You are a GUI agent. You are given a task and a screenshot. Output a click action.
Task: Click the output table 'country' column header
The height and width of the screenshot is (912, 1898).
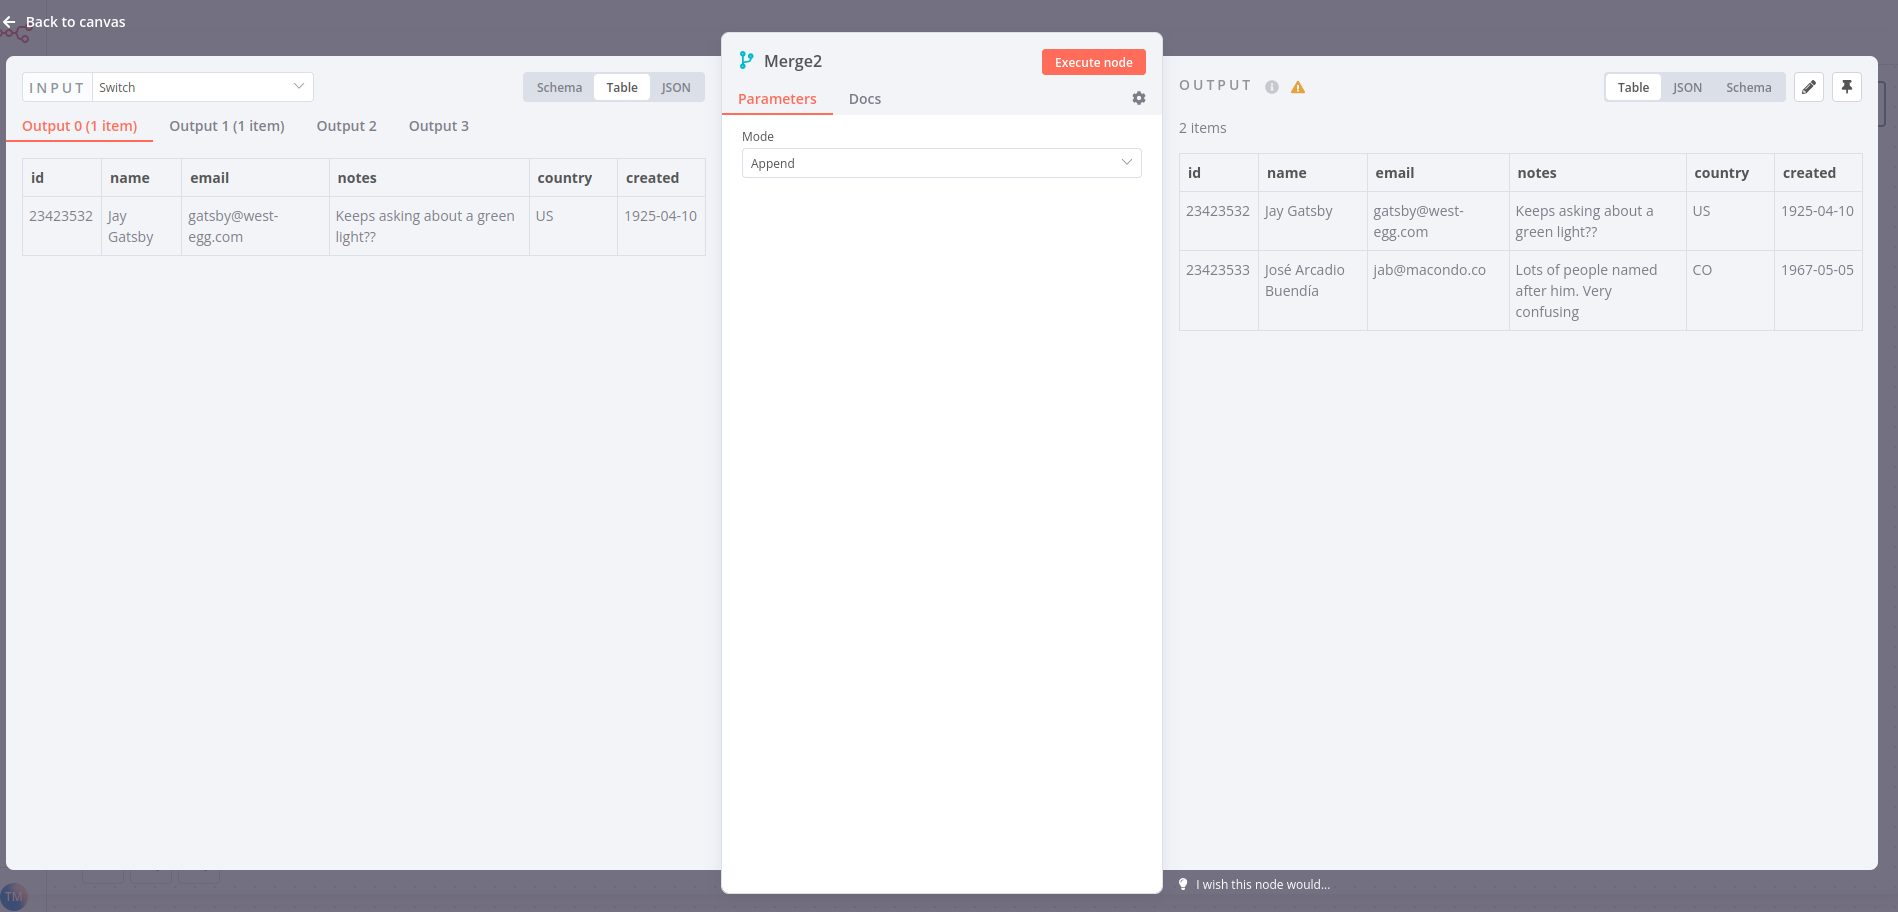pos(1730,173)
